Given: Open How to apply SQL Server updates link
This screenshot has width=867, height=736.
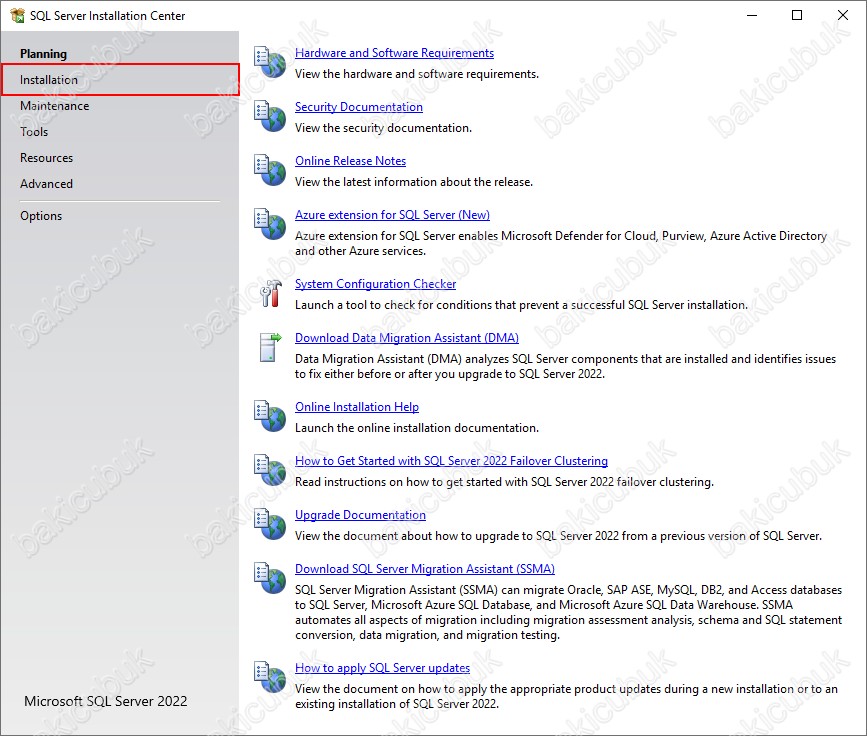Looking at the screenshot, I should coord(383,667).
